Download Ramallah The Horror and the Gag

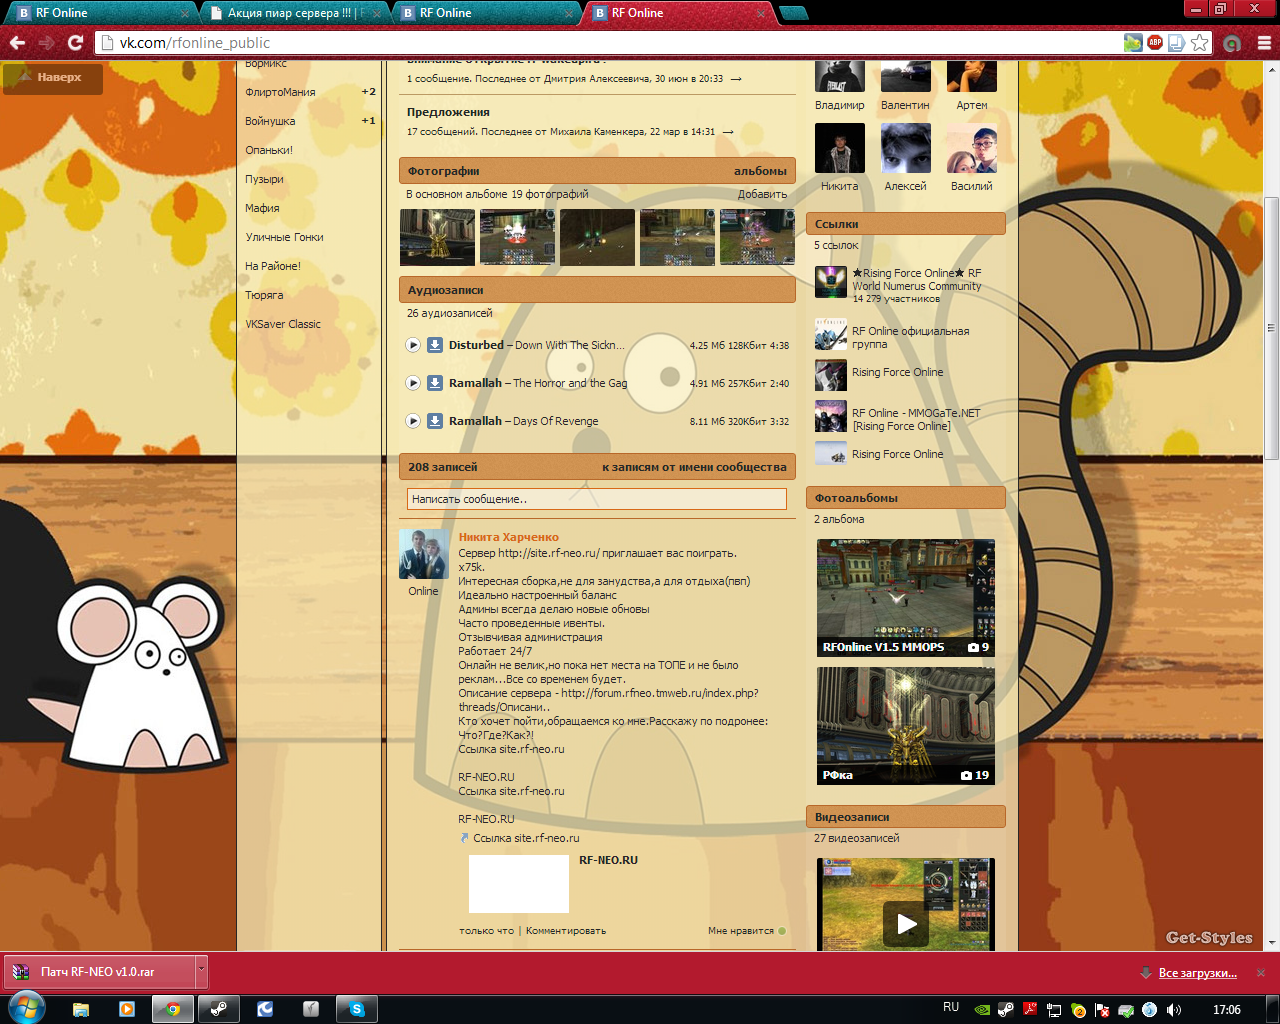coord(435,383)
